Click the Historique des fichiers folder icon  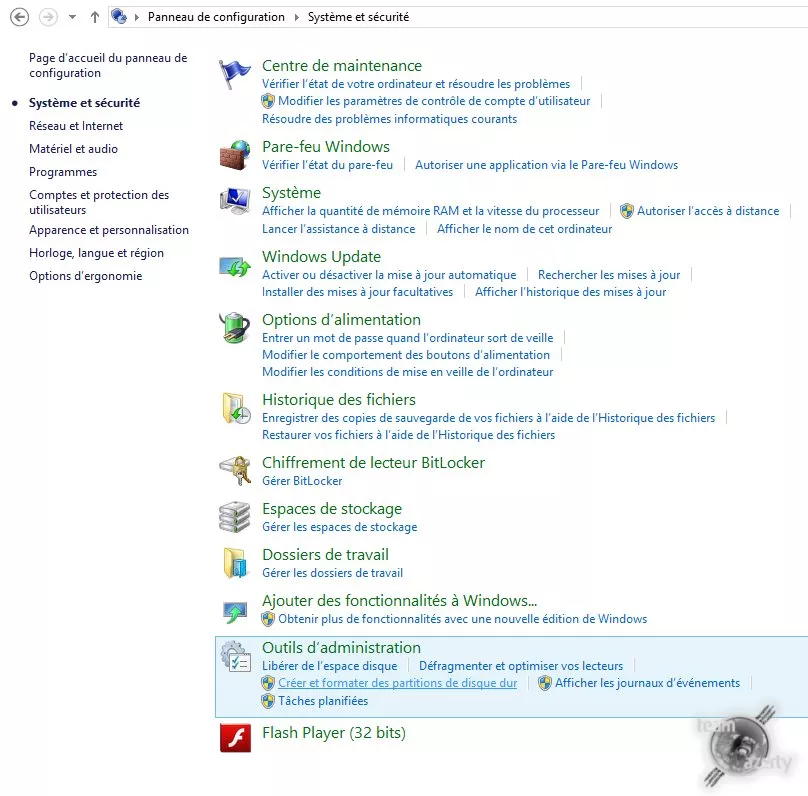(x=236, y=408)
